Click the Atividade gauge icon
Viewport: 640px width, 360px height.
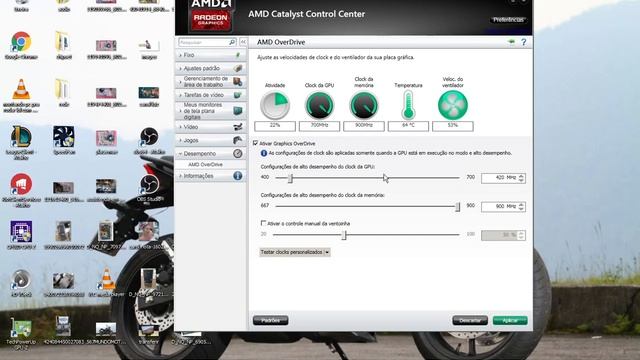coord(275,105)
